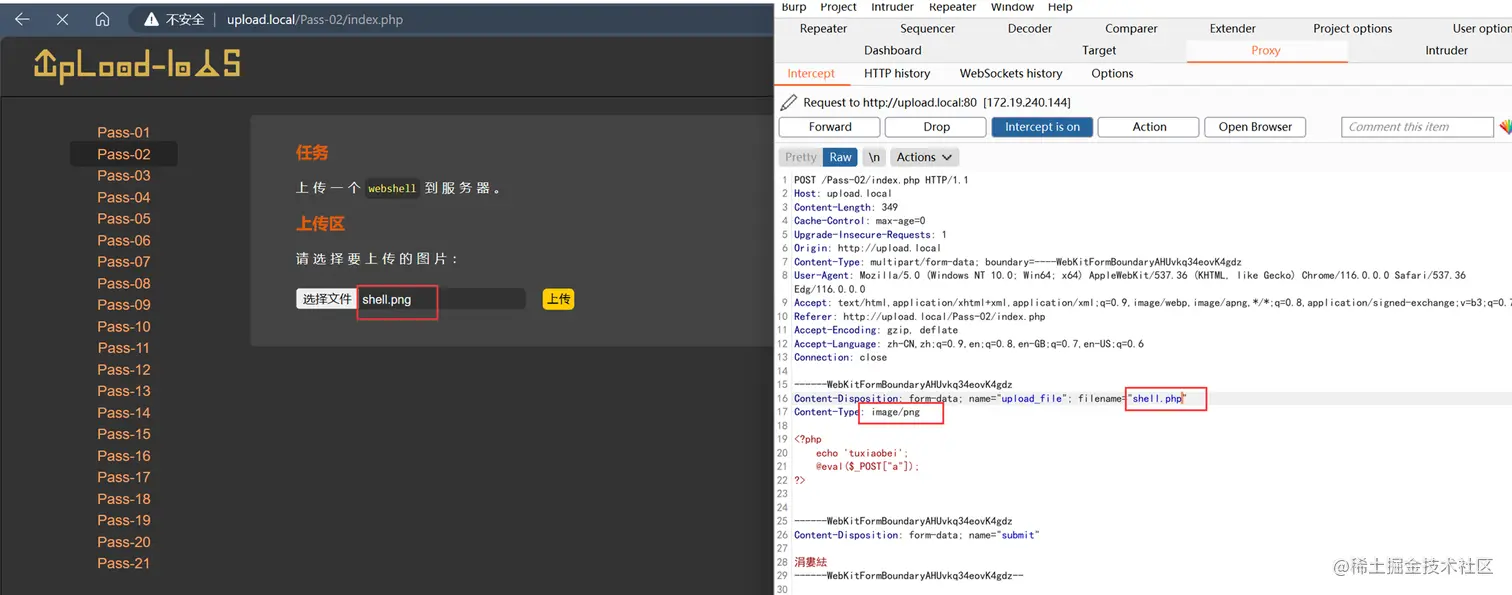Open the WebSockets history sub-tab

tap(1011, 73)
